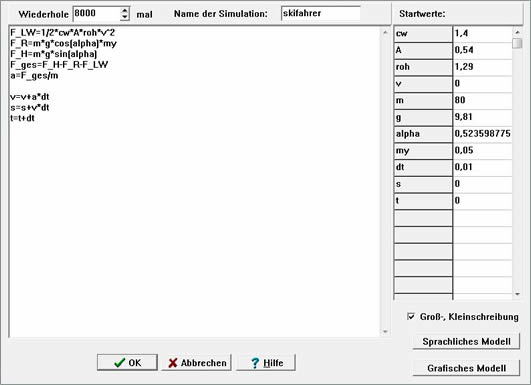Select the value cell '0,54'
The height and width of the screenshot is (385, 531).
point(482,50)
